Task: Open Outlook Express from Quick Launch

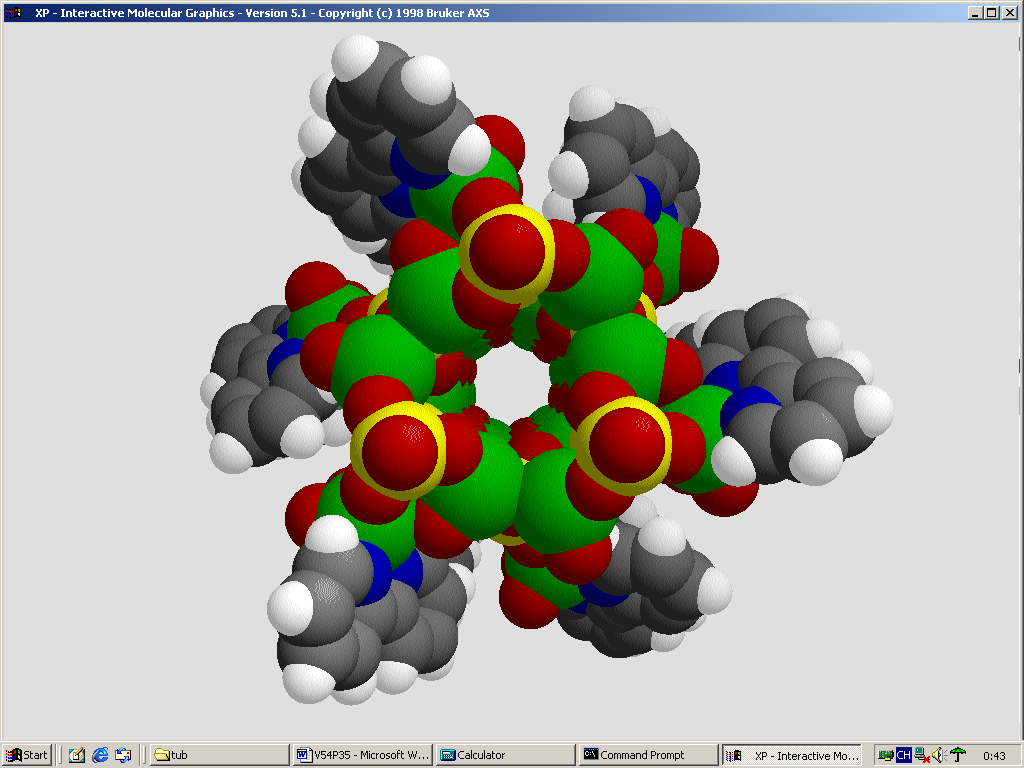Action: 123,755
